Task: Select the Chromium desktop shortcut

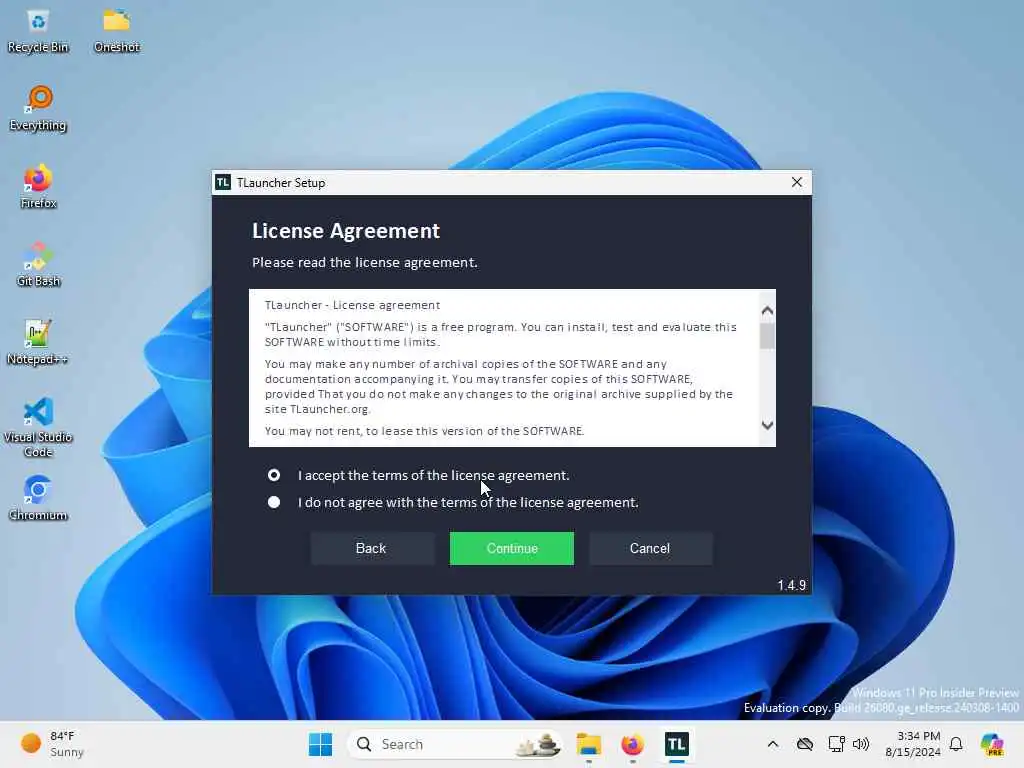Action: tap(38, 498)
